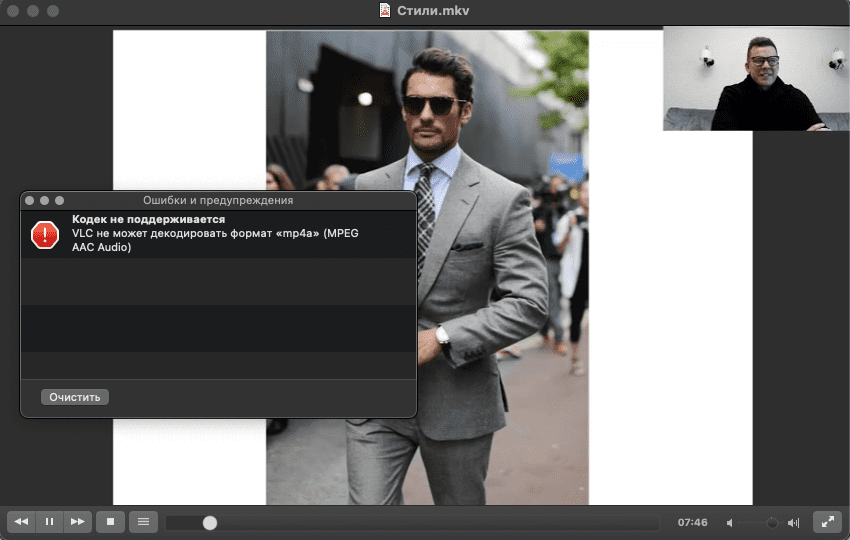Mute audio using the small speaker icon
The width and height of the screenshot is (850, 540).
730,522
